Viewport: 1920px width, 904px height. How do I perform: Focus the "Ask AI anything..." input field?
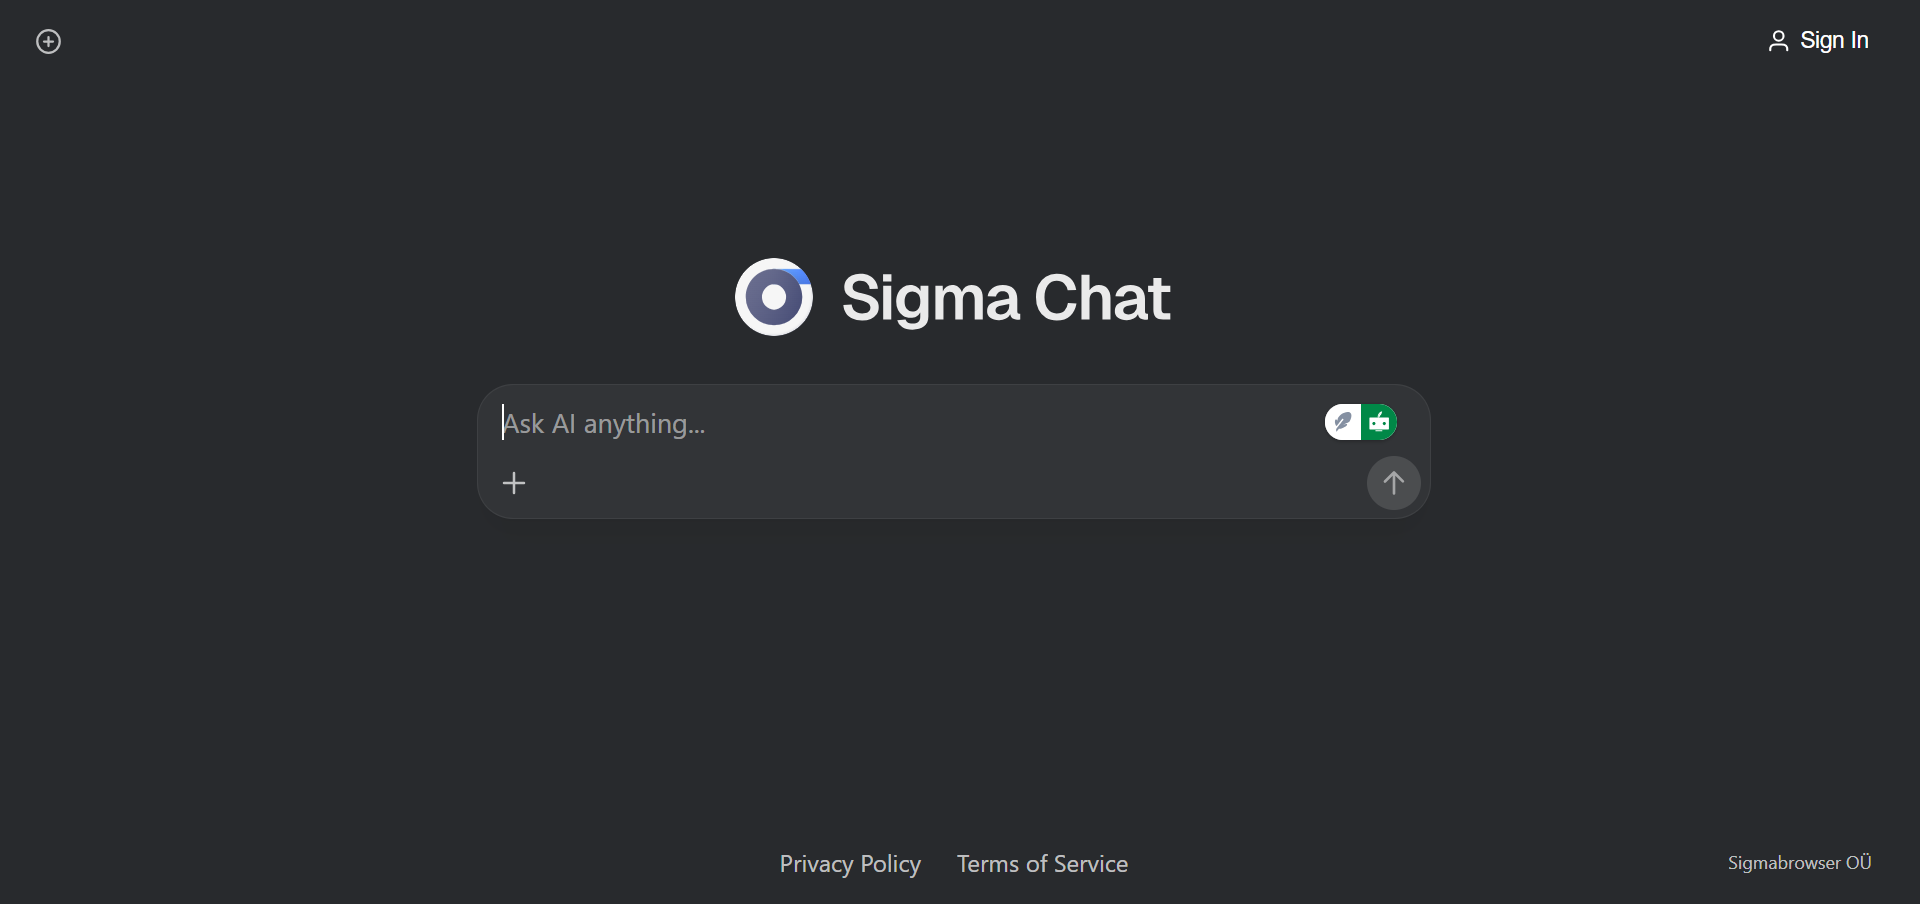(900, 424)
